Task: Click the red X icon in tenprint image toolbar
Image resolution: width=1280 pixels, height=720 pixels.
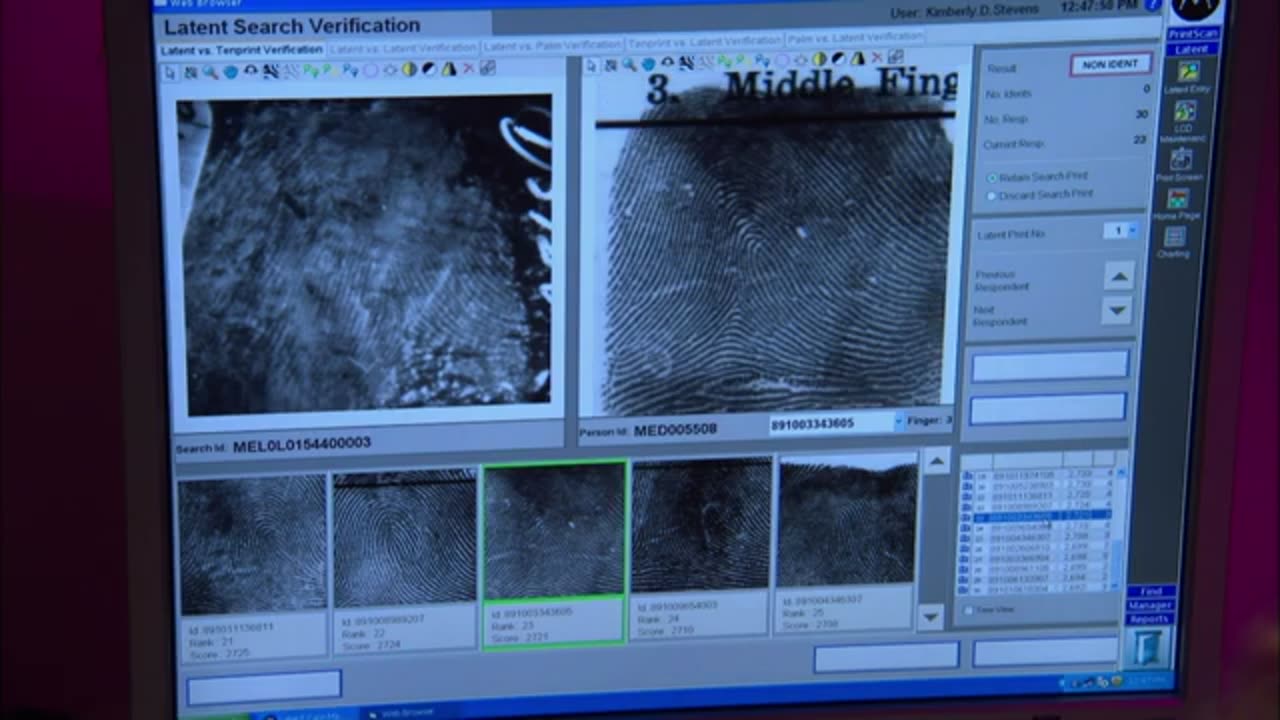Action: 877,58
